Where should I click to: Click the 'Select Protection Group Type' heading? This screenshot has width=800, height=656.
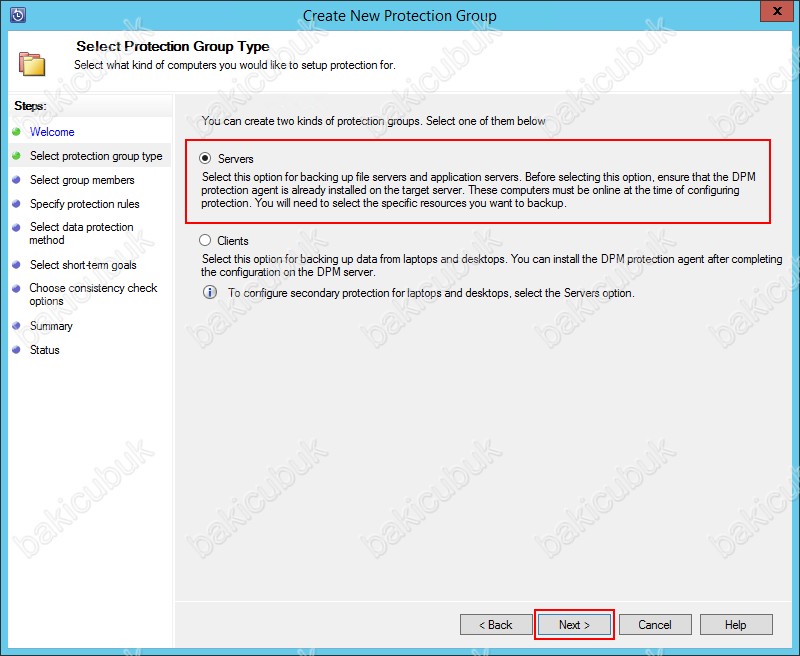click(x=172, y=46)
